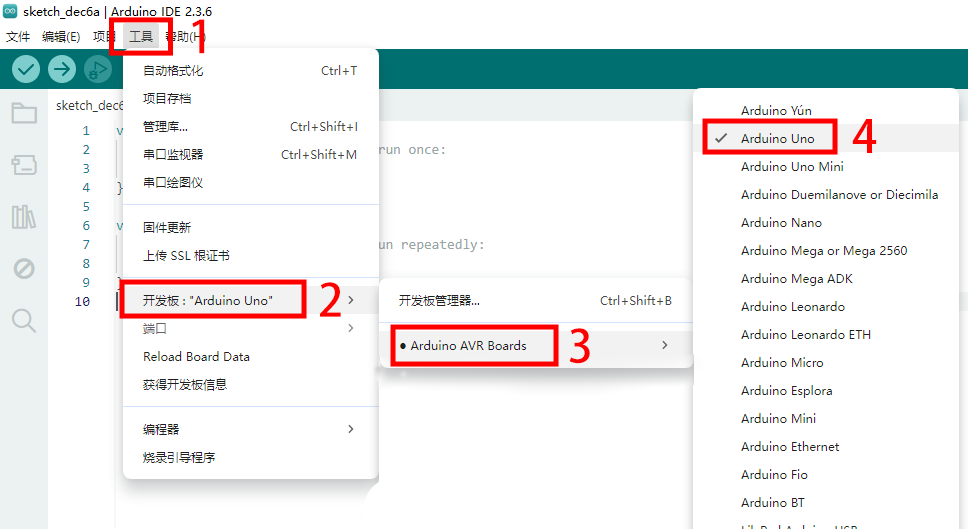Click the "run once:" comment text
This screenshot has height=529, width=968.
[x=412, y=150]
